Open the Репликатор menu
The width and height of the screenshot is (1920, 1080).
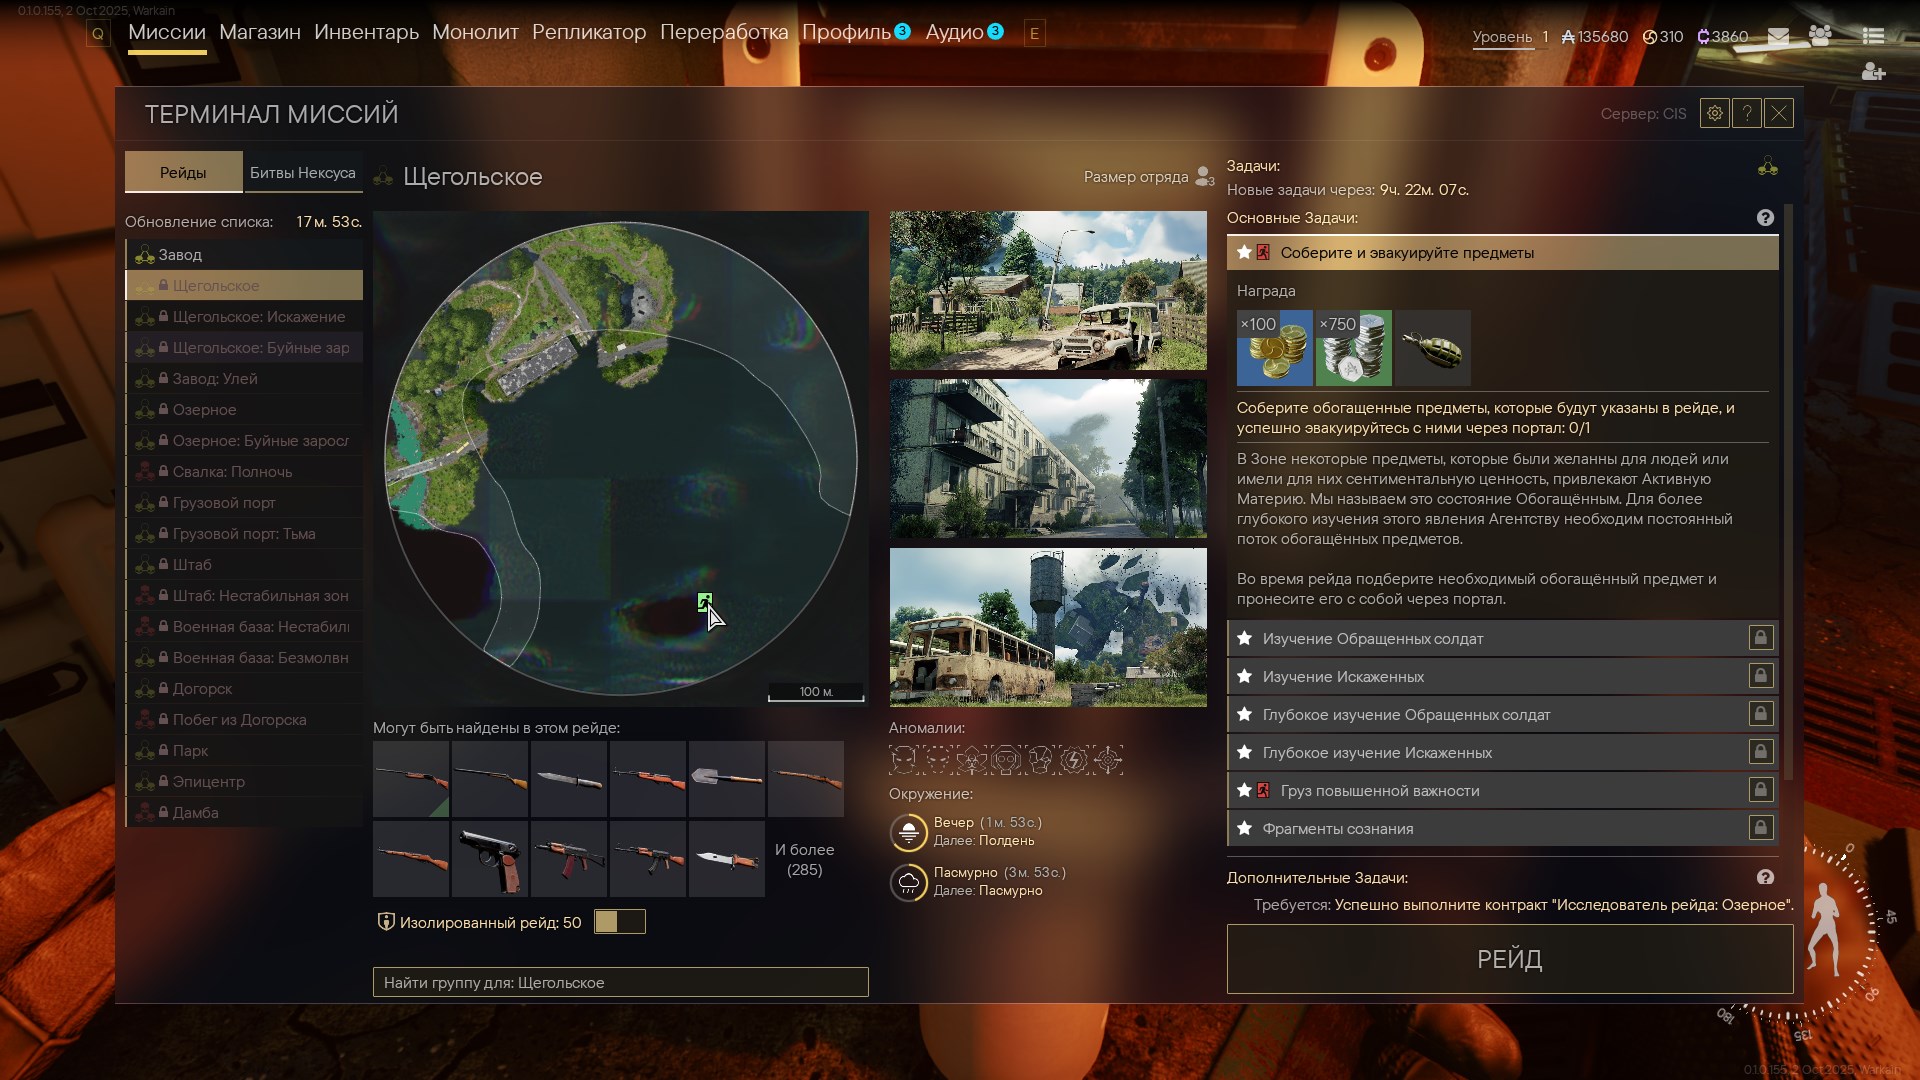[x=589, y=32]
